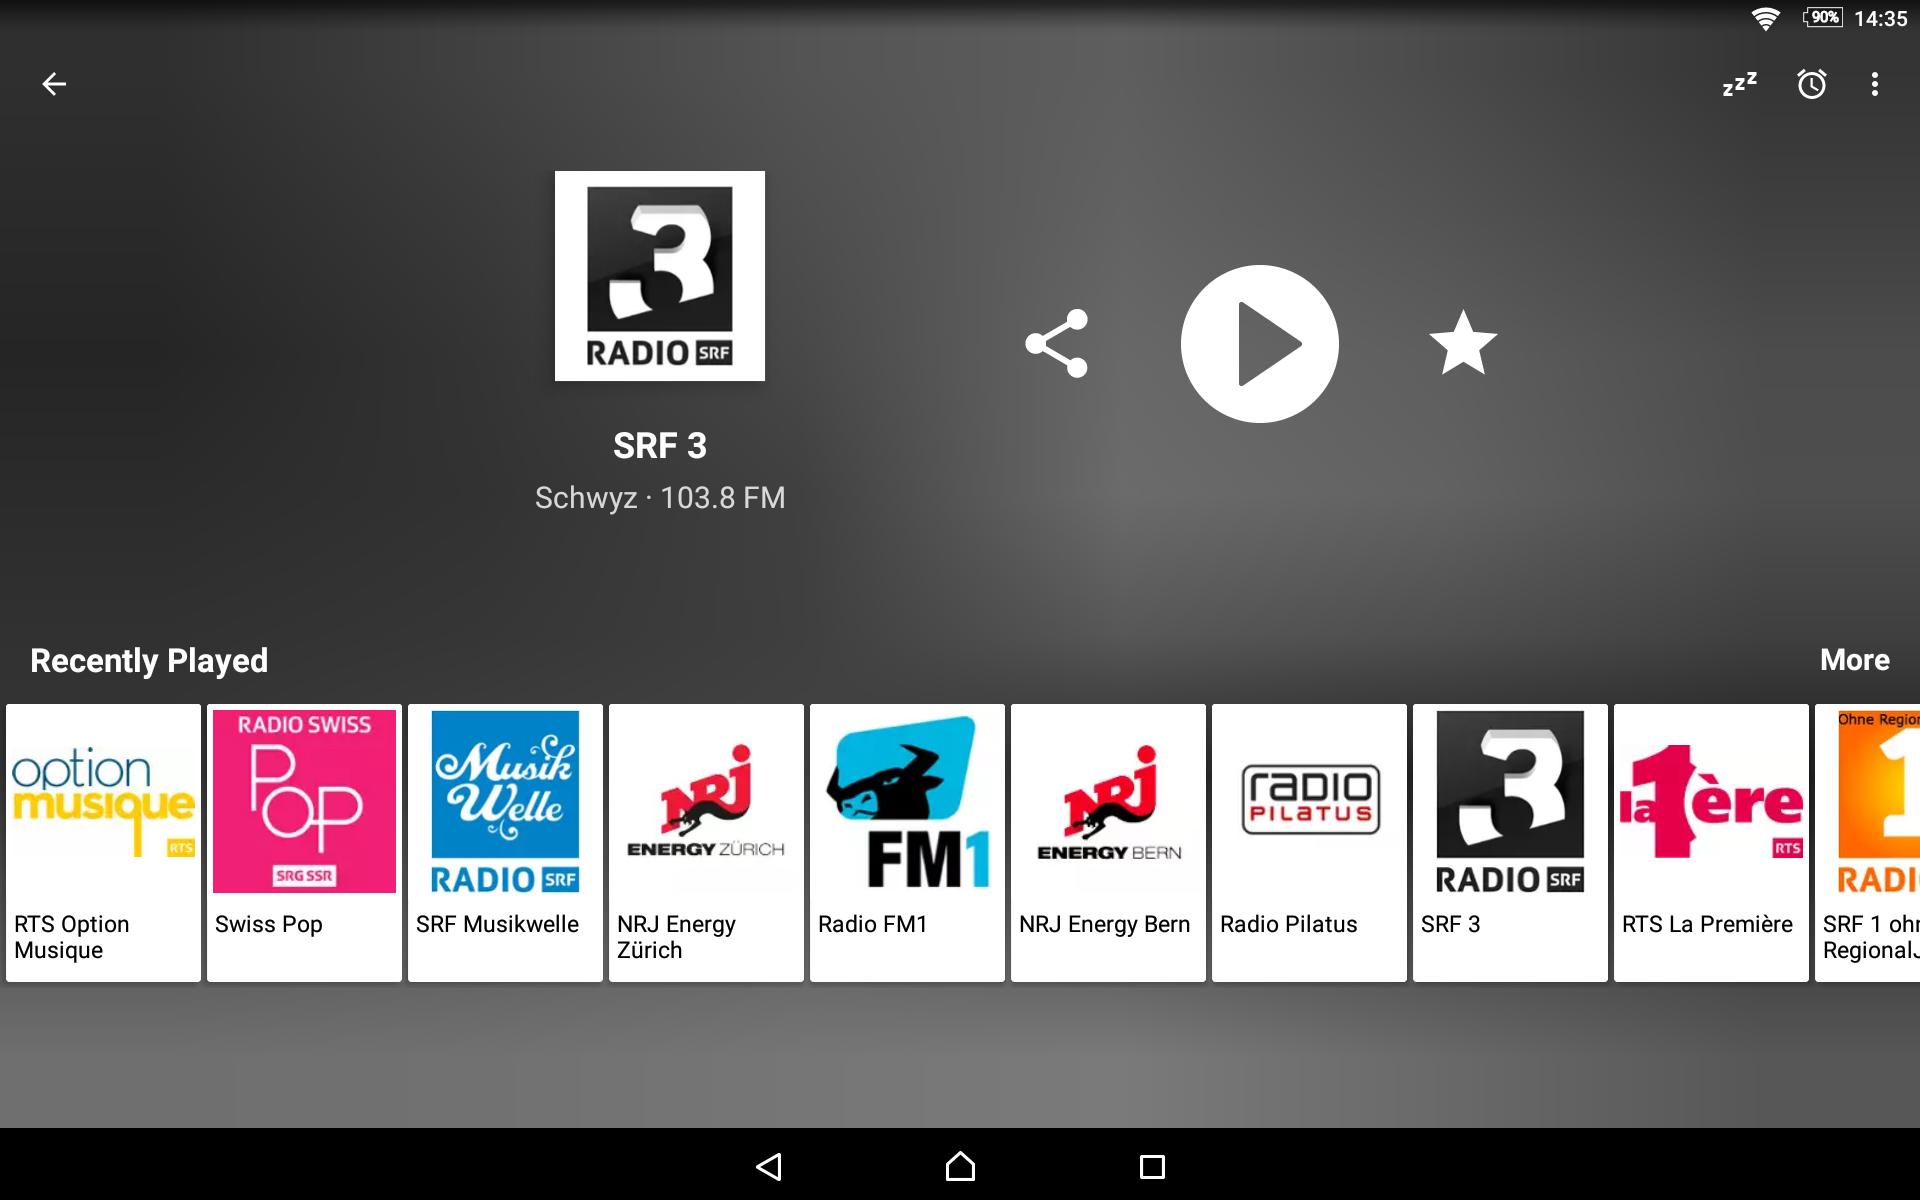Play the SRF 3 station
The width and height of the screenshot is (1920, 1200).
1260,343
